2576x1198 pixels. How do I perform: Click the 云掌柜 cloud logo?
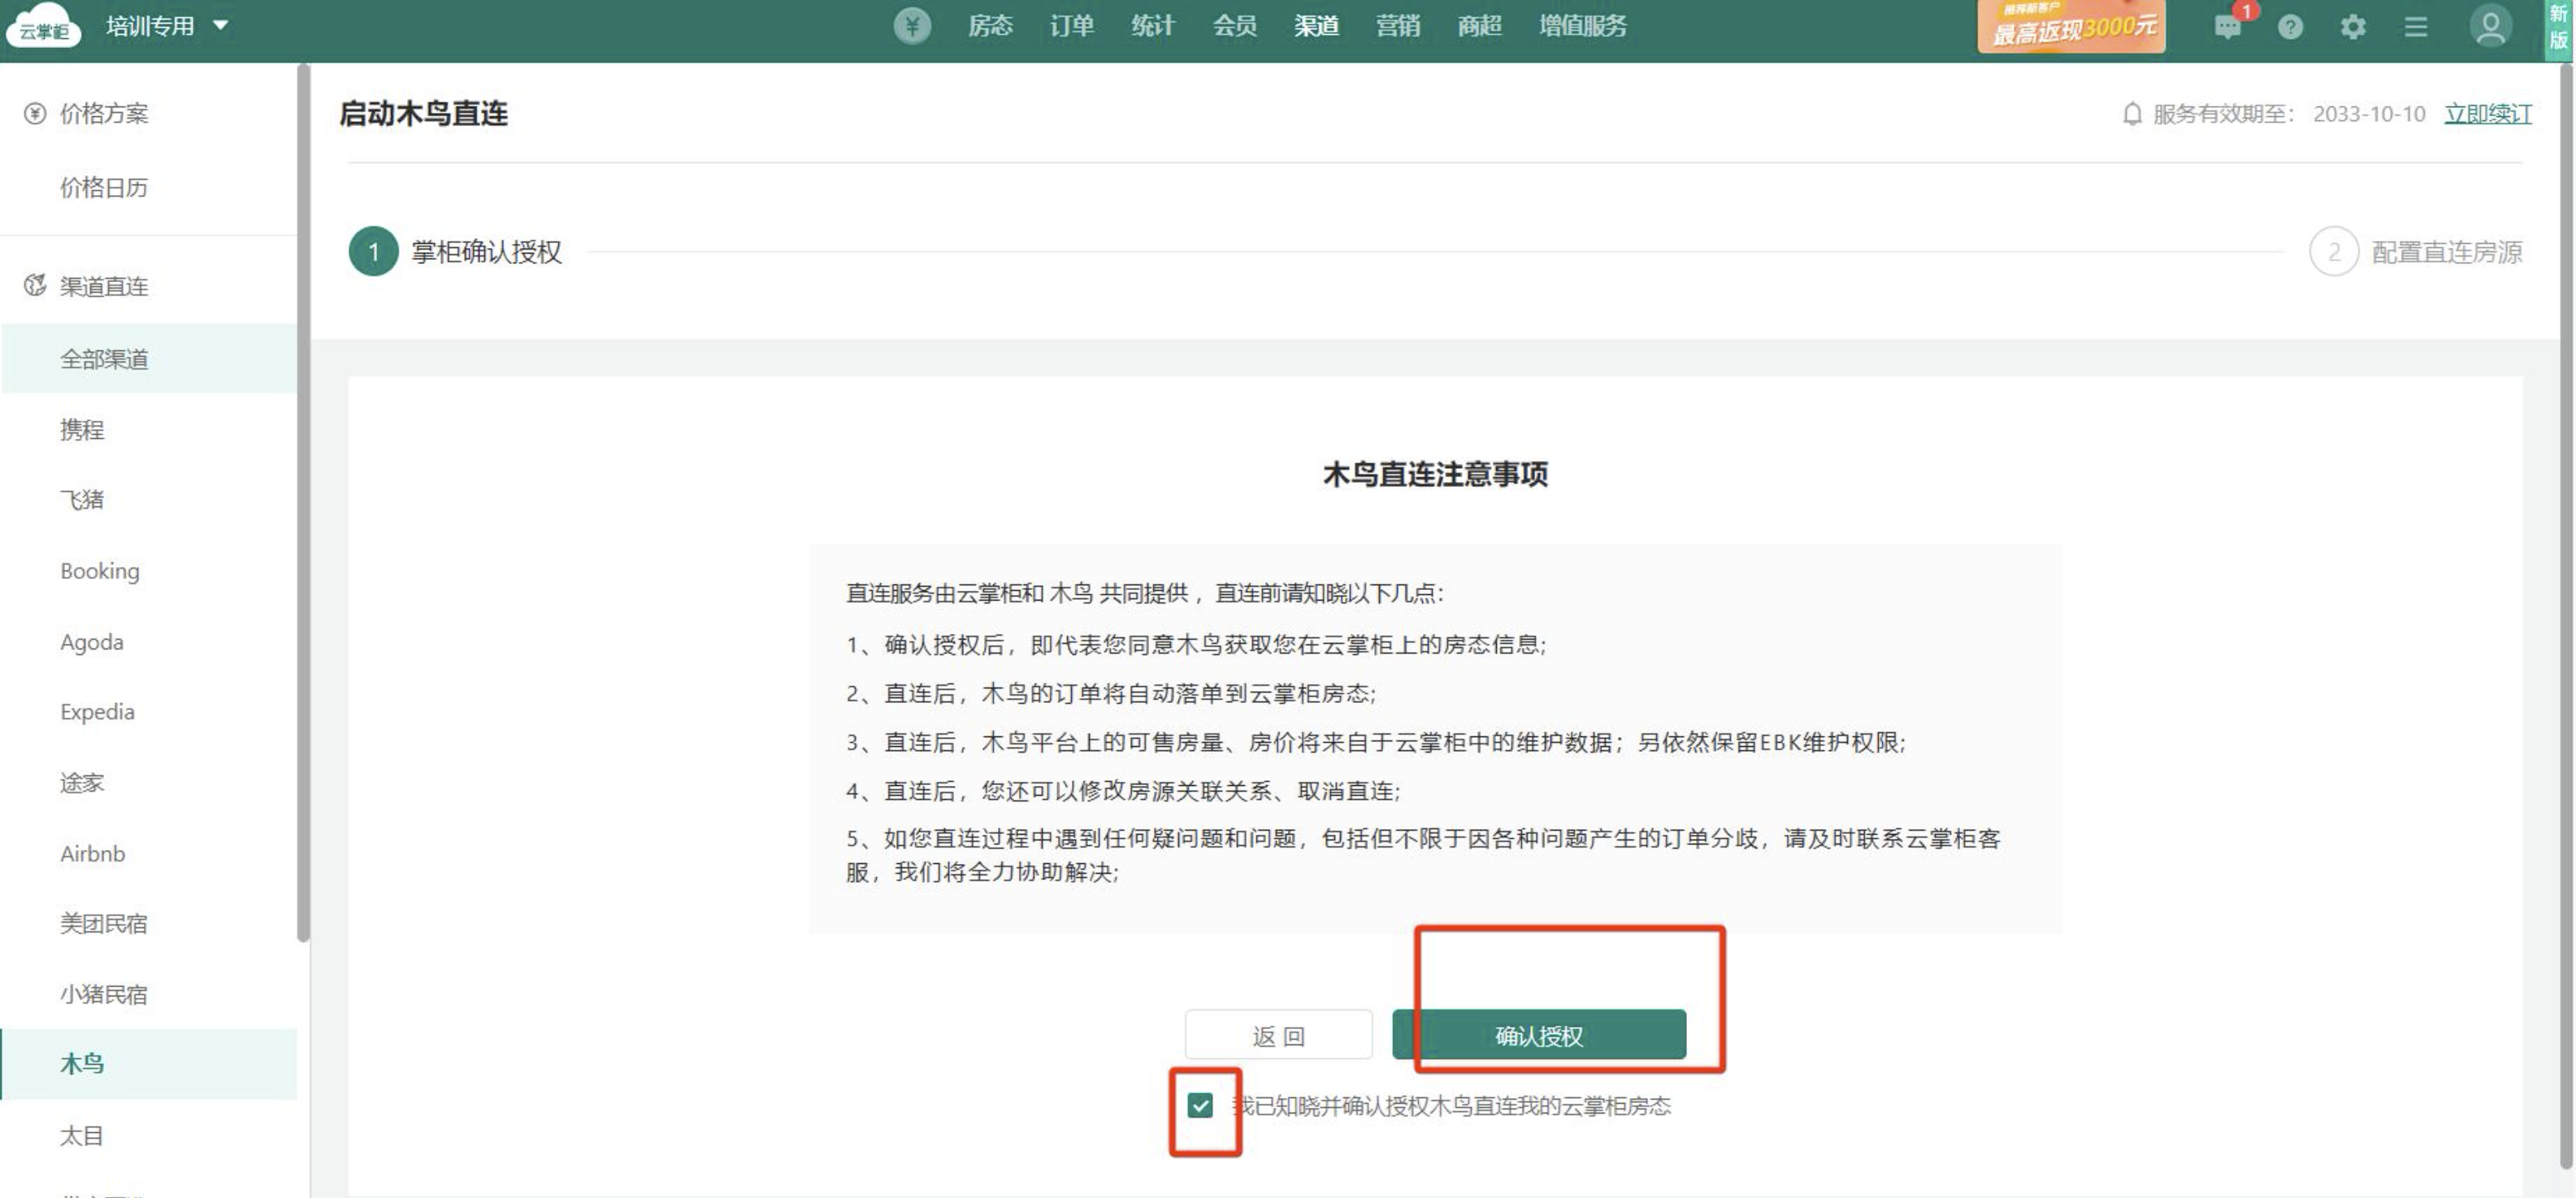pos(43,27)
